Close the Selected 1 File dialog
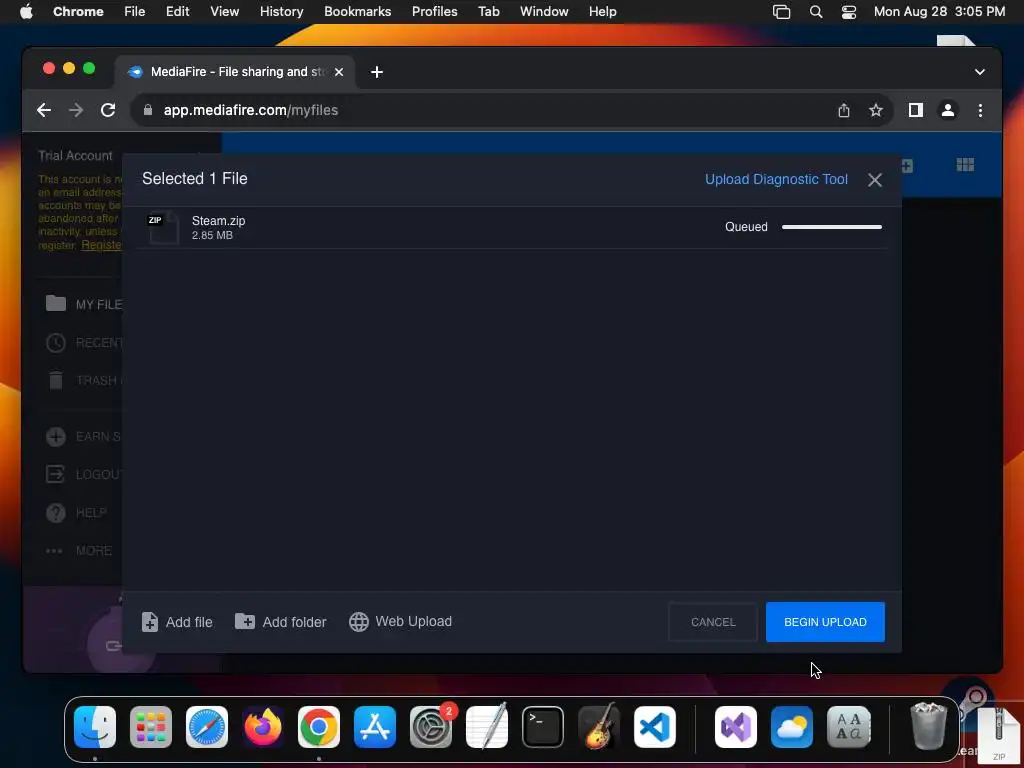Viewport: 1024px width, 768px height. (x=874, y=180)
